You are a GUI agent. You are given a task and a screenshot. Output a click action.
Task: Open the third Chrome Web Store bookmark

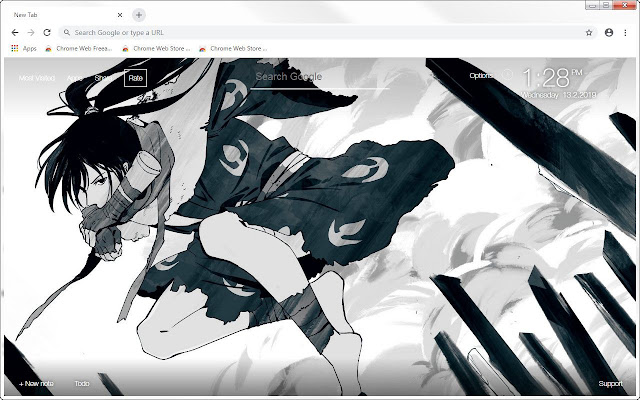(233, 49)
